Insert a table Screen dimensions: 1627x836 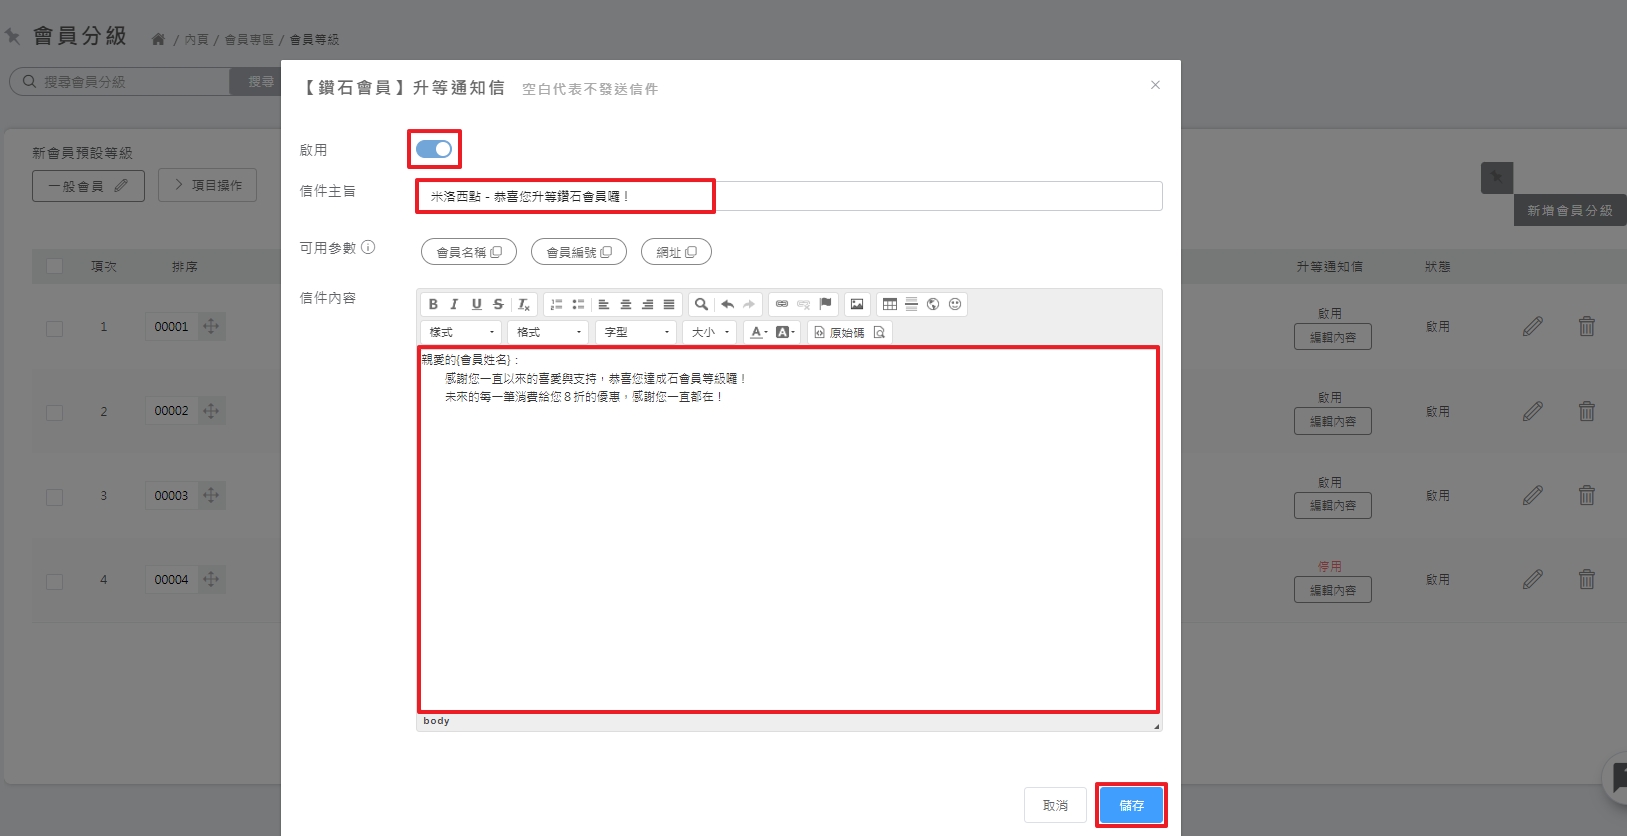coord(890,304)
